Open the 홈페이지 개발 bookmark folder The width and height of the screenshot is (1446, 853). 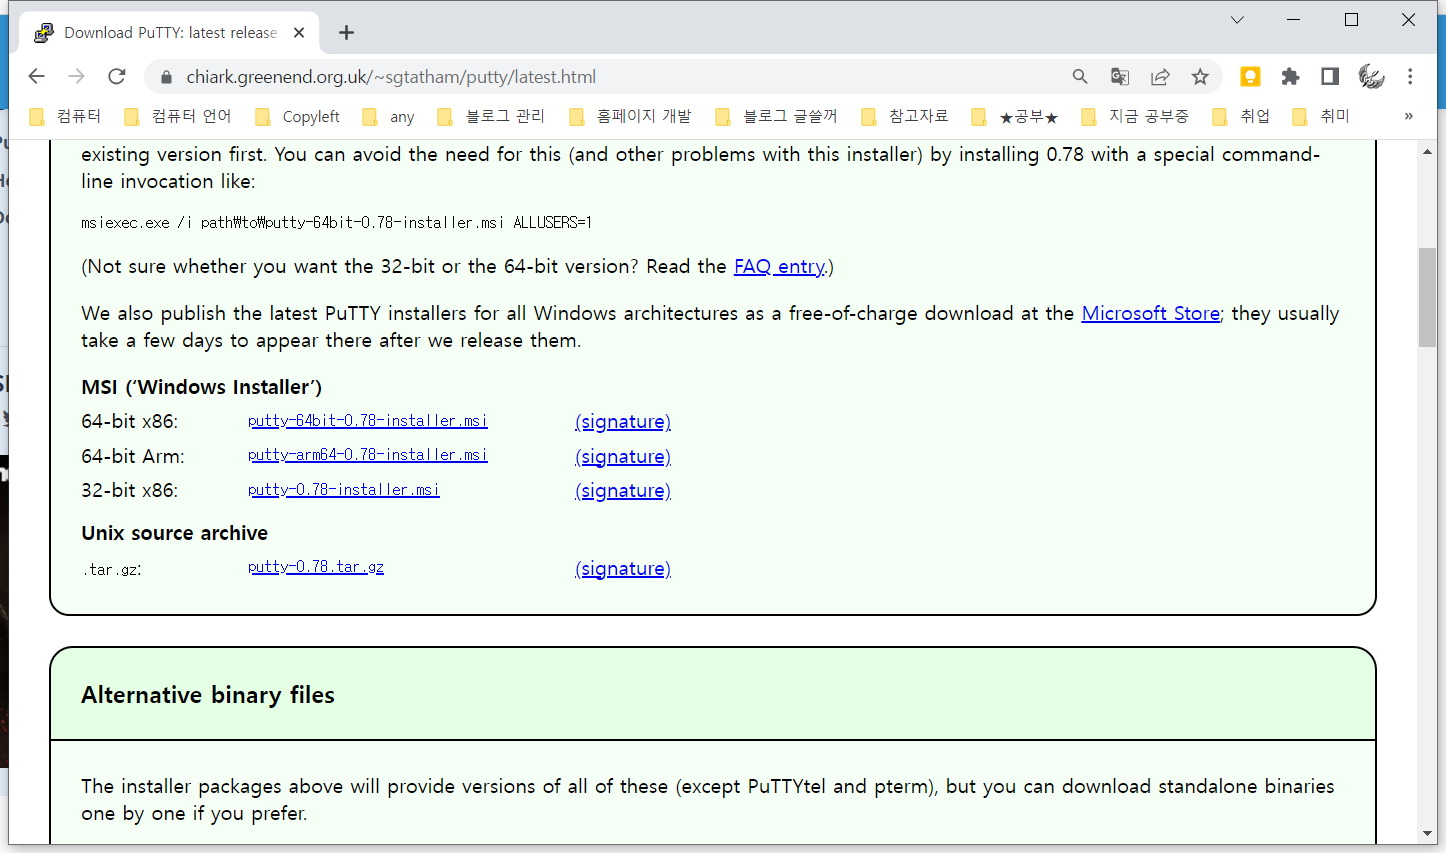630,117
